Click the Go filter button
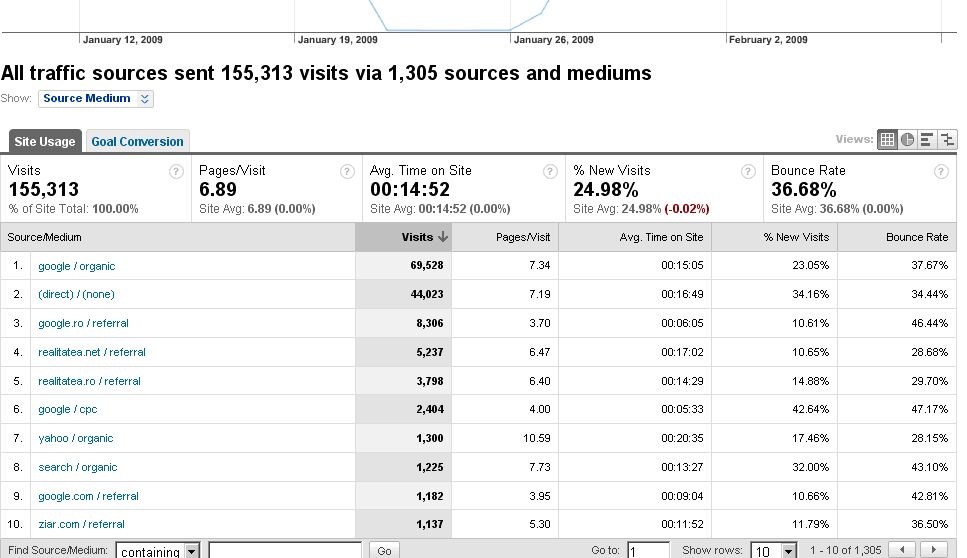This screenshot has width=967, height=558. pos(384,551)
